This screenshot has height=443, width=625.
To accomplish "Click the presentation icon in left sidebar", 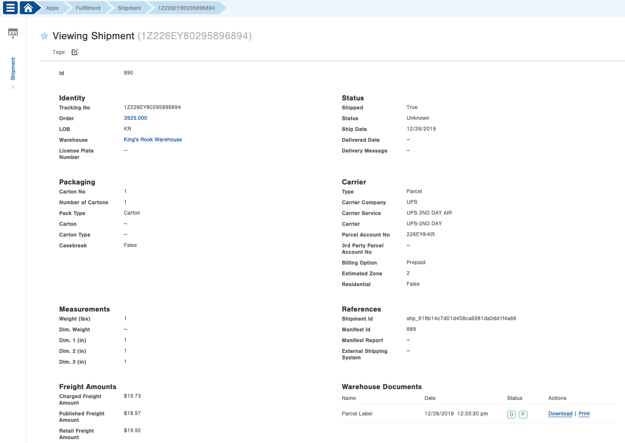I will click(x=13, y=33).
